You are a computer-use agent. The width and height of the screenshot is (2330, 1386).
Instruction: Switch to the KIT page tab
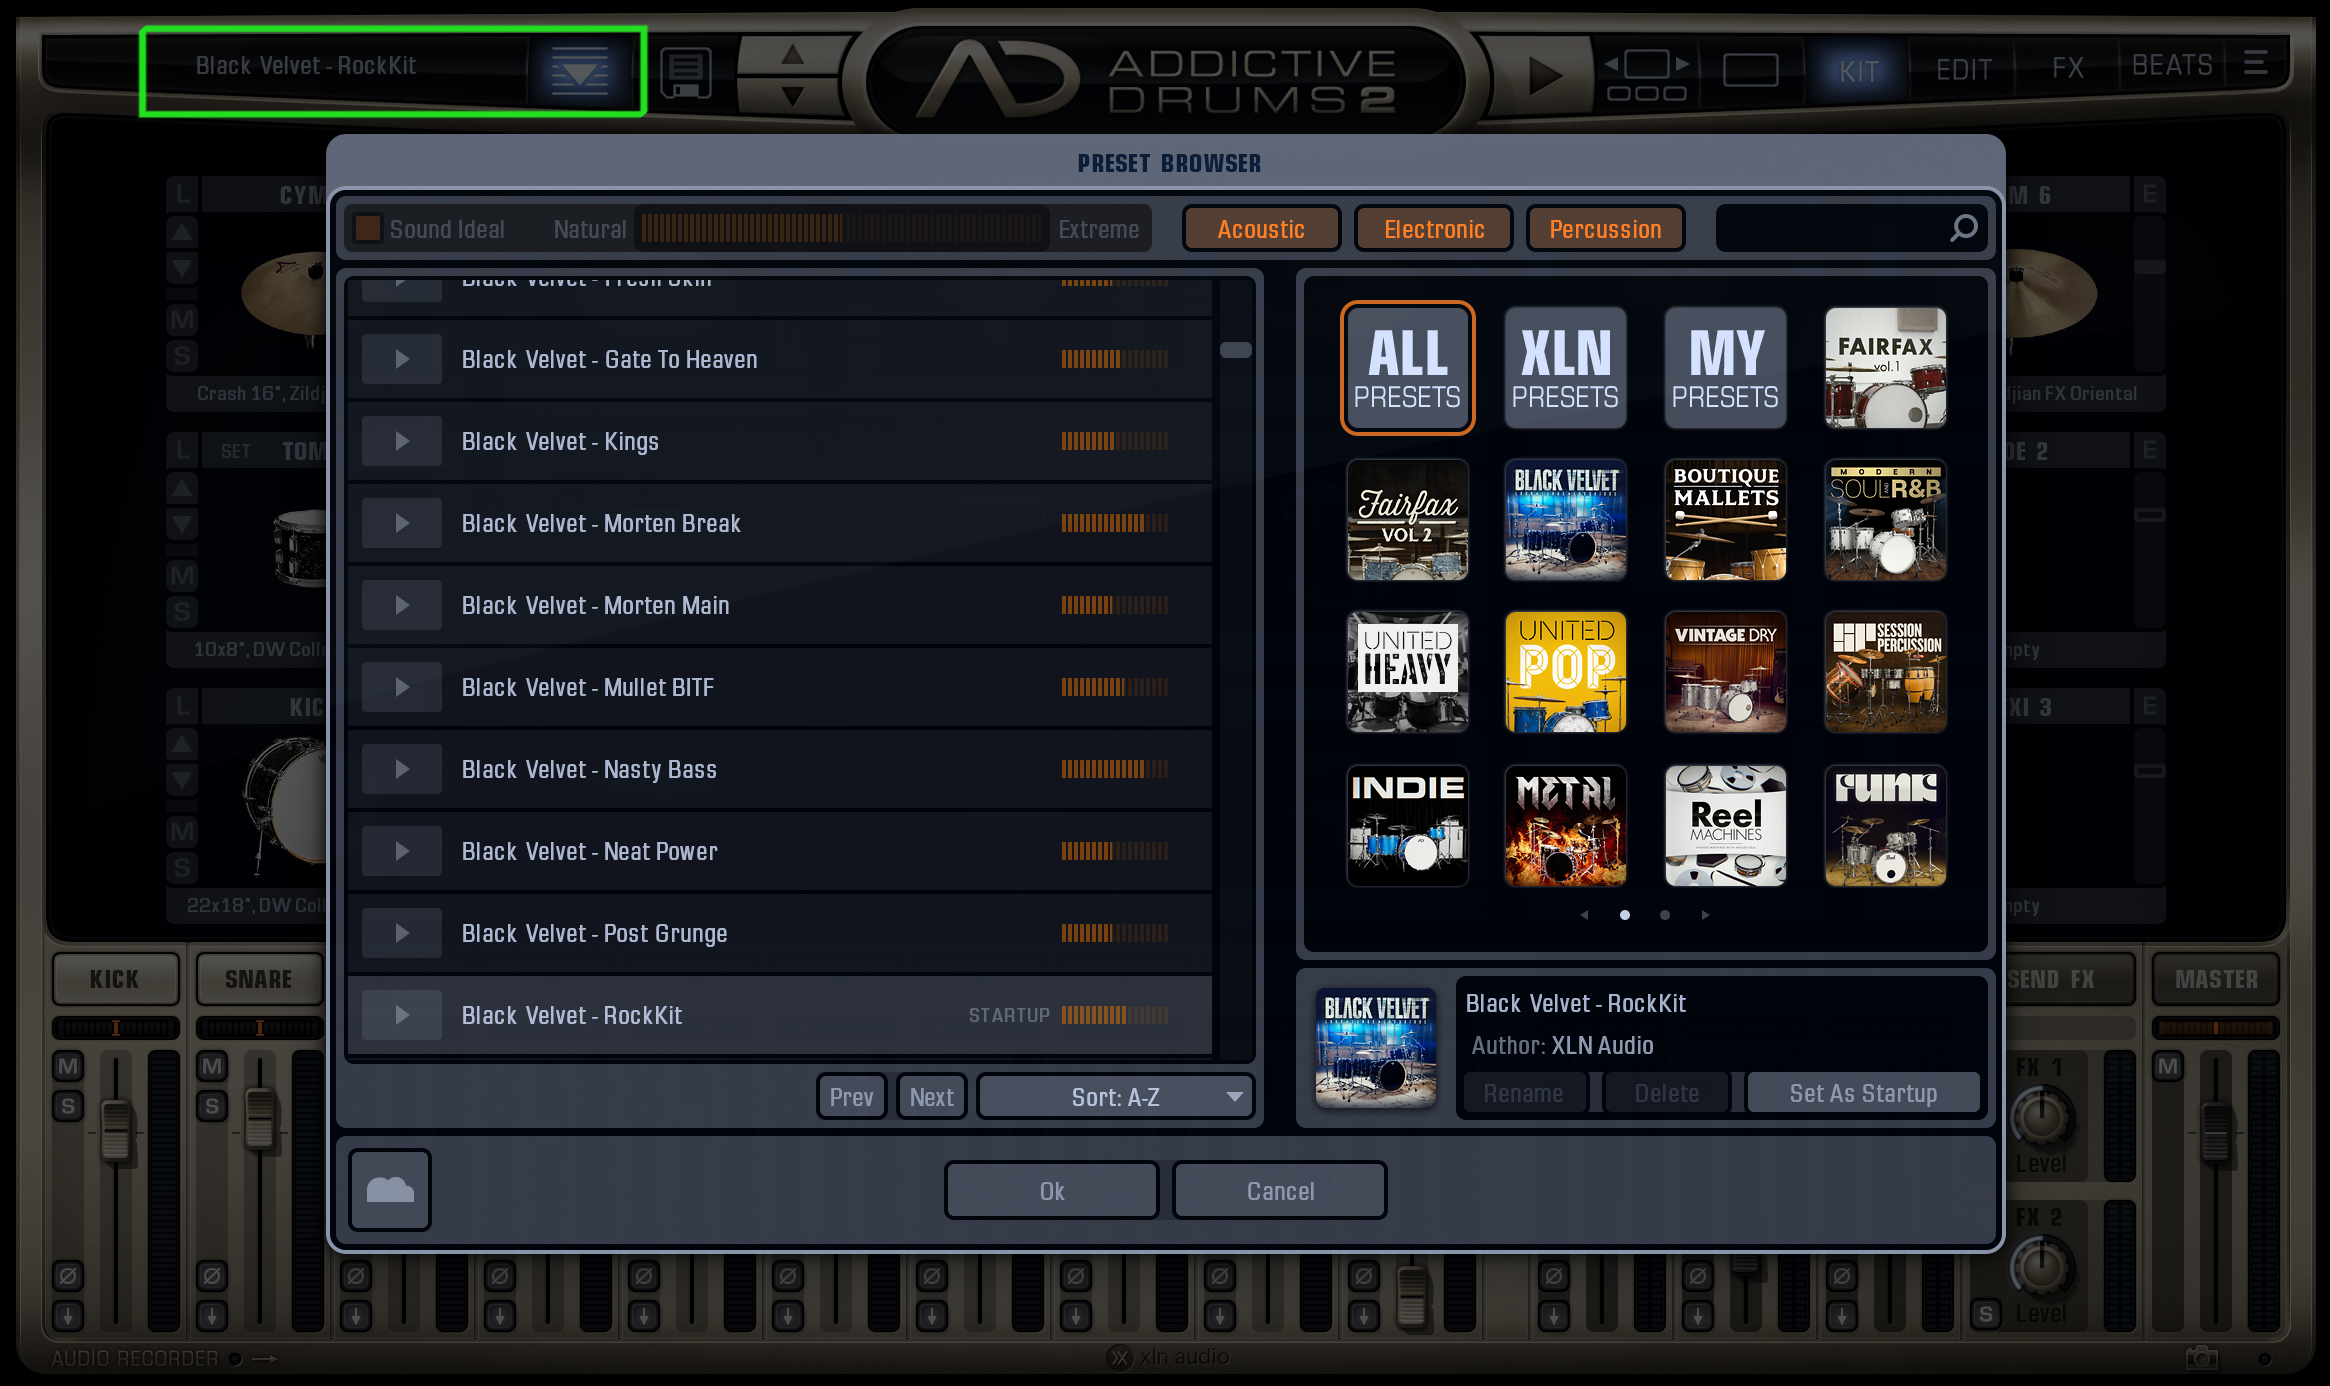pos(1858,71)
